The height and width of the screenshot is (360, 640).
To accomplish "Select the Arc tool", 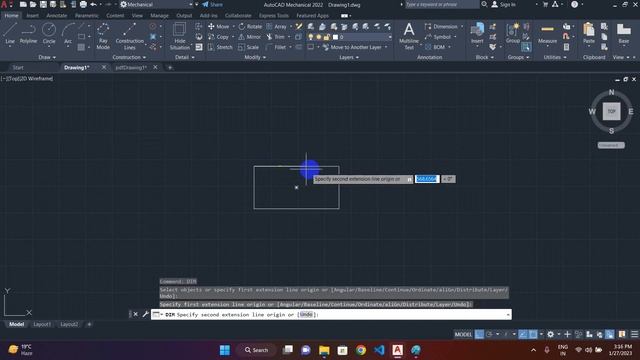I will tap(68, 33).
